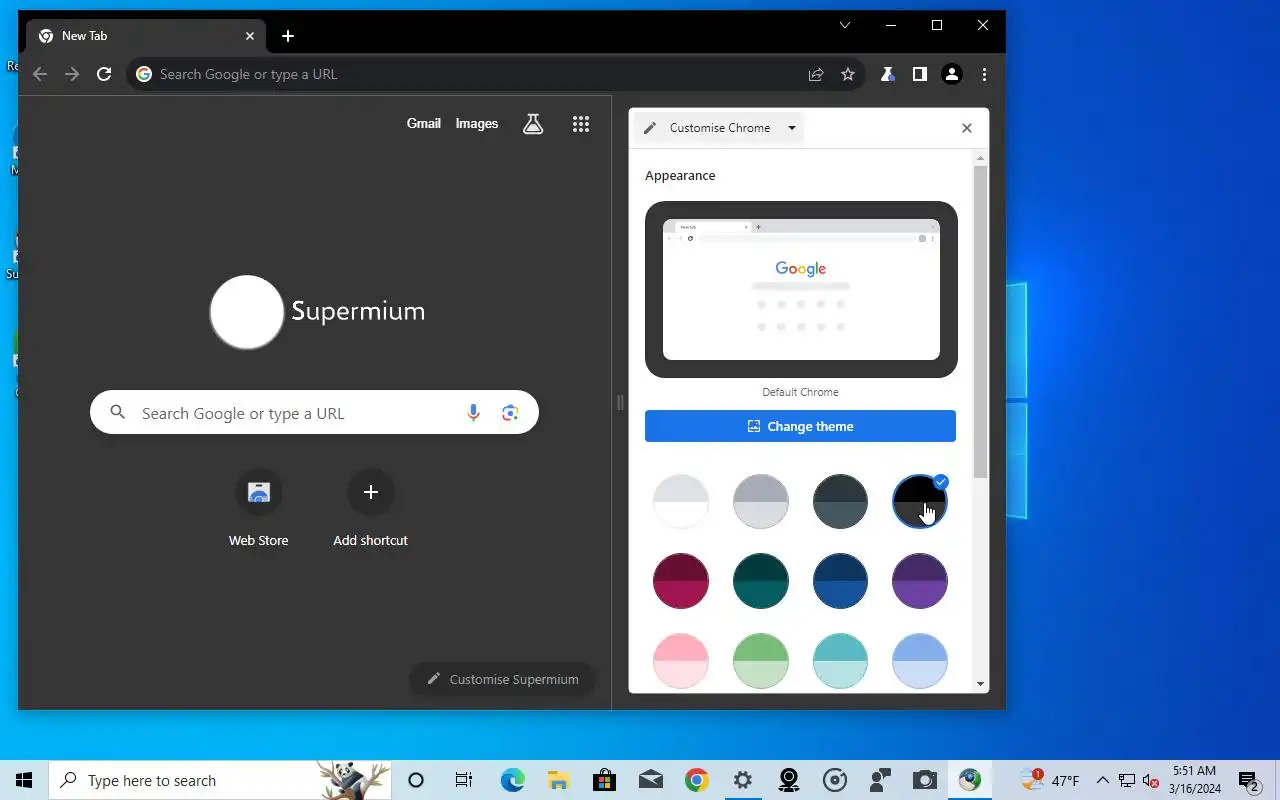The width and height of the screenshot is (1280, 800).
Task: Click the Supermium globe icon on the taskbar
Action: [969, 780]
